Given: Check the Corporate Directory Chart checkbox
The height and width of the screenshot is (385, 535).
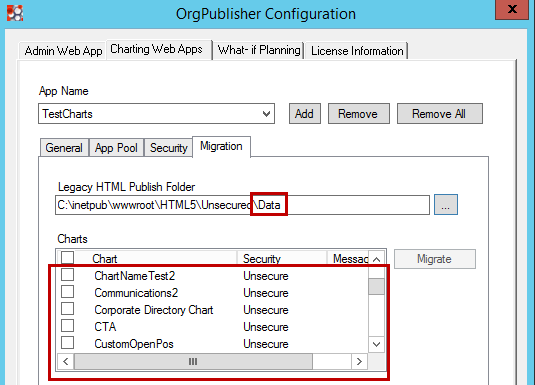Looking at the screenshot, I should (67, 309).
